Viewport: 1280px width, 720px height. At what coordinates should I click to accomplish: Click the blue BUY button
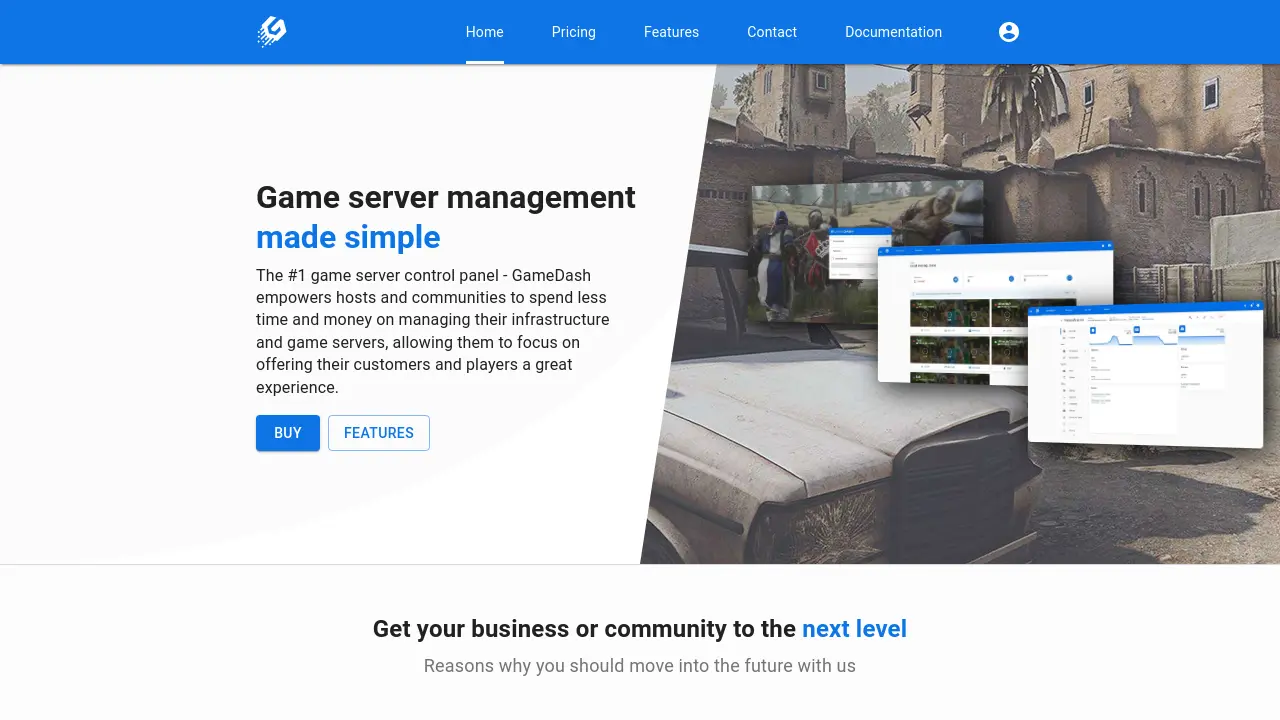click(x=288, y=433)
